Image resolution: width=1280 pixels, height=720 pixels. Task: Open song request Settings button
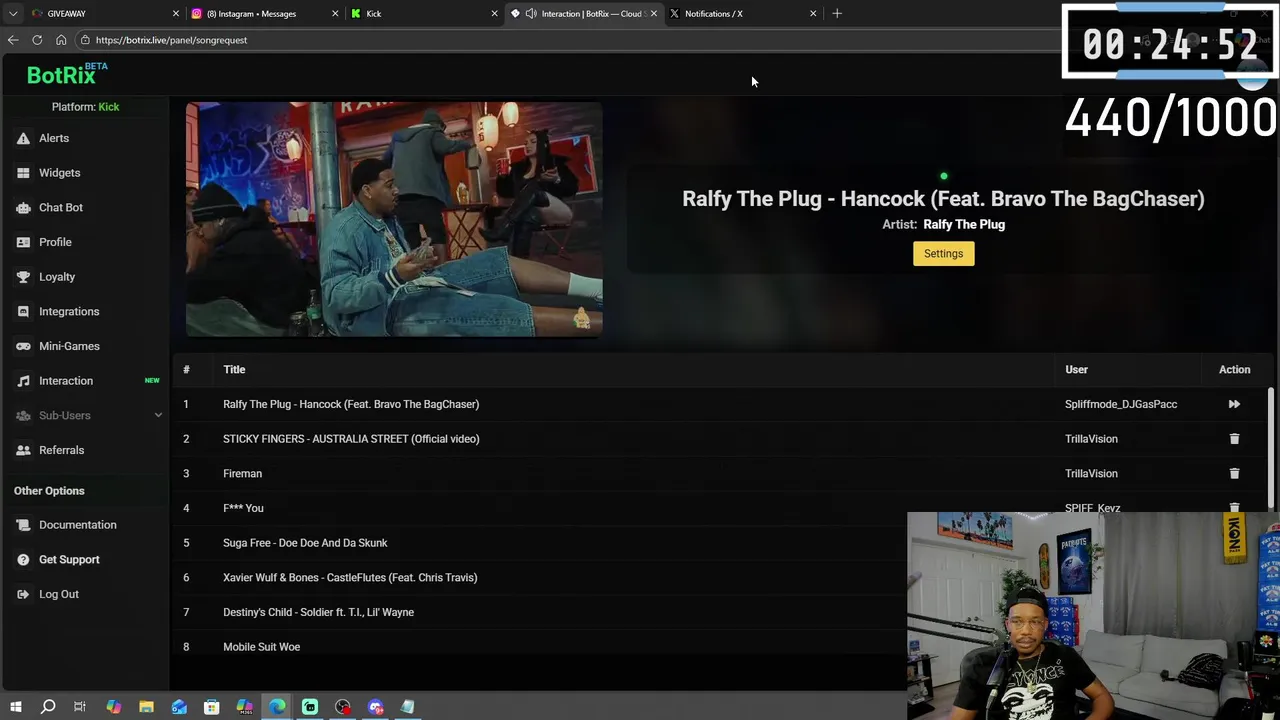(943, 254)
